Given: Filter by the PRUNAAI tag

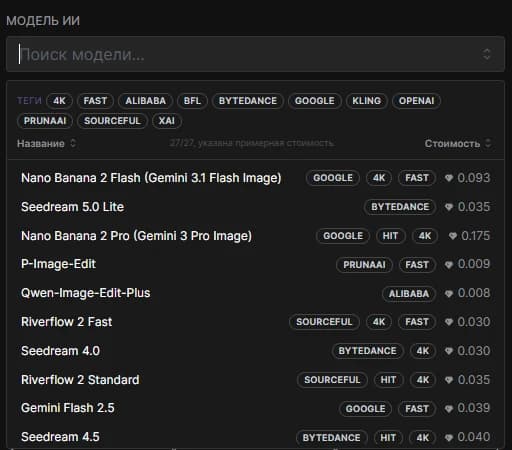Looking at the screenshot, I should click(45, 121).
